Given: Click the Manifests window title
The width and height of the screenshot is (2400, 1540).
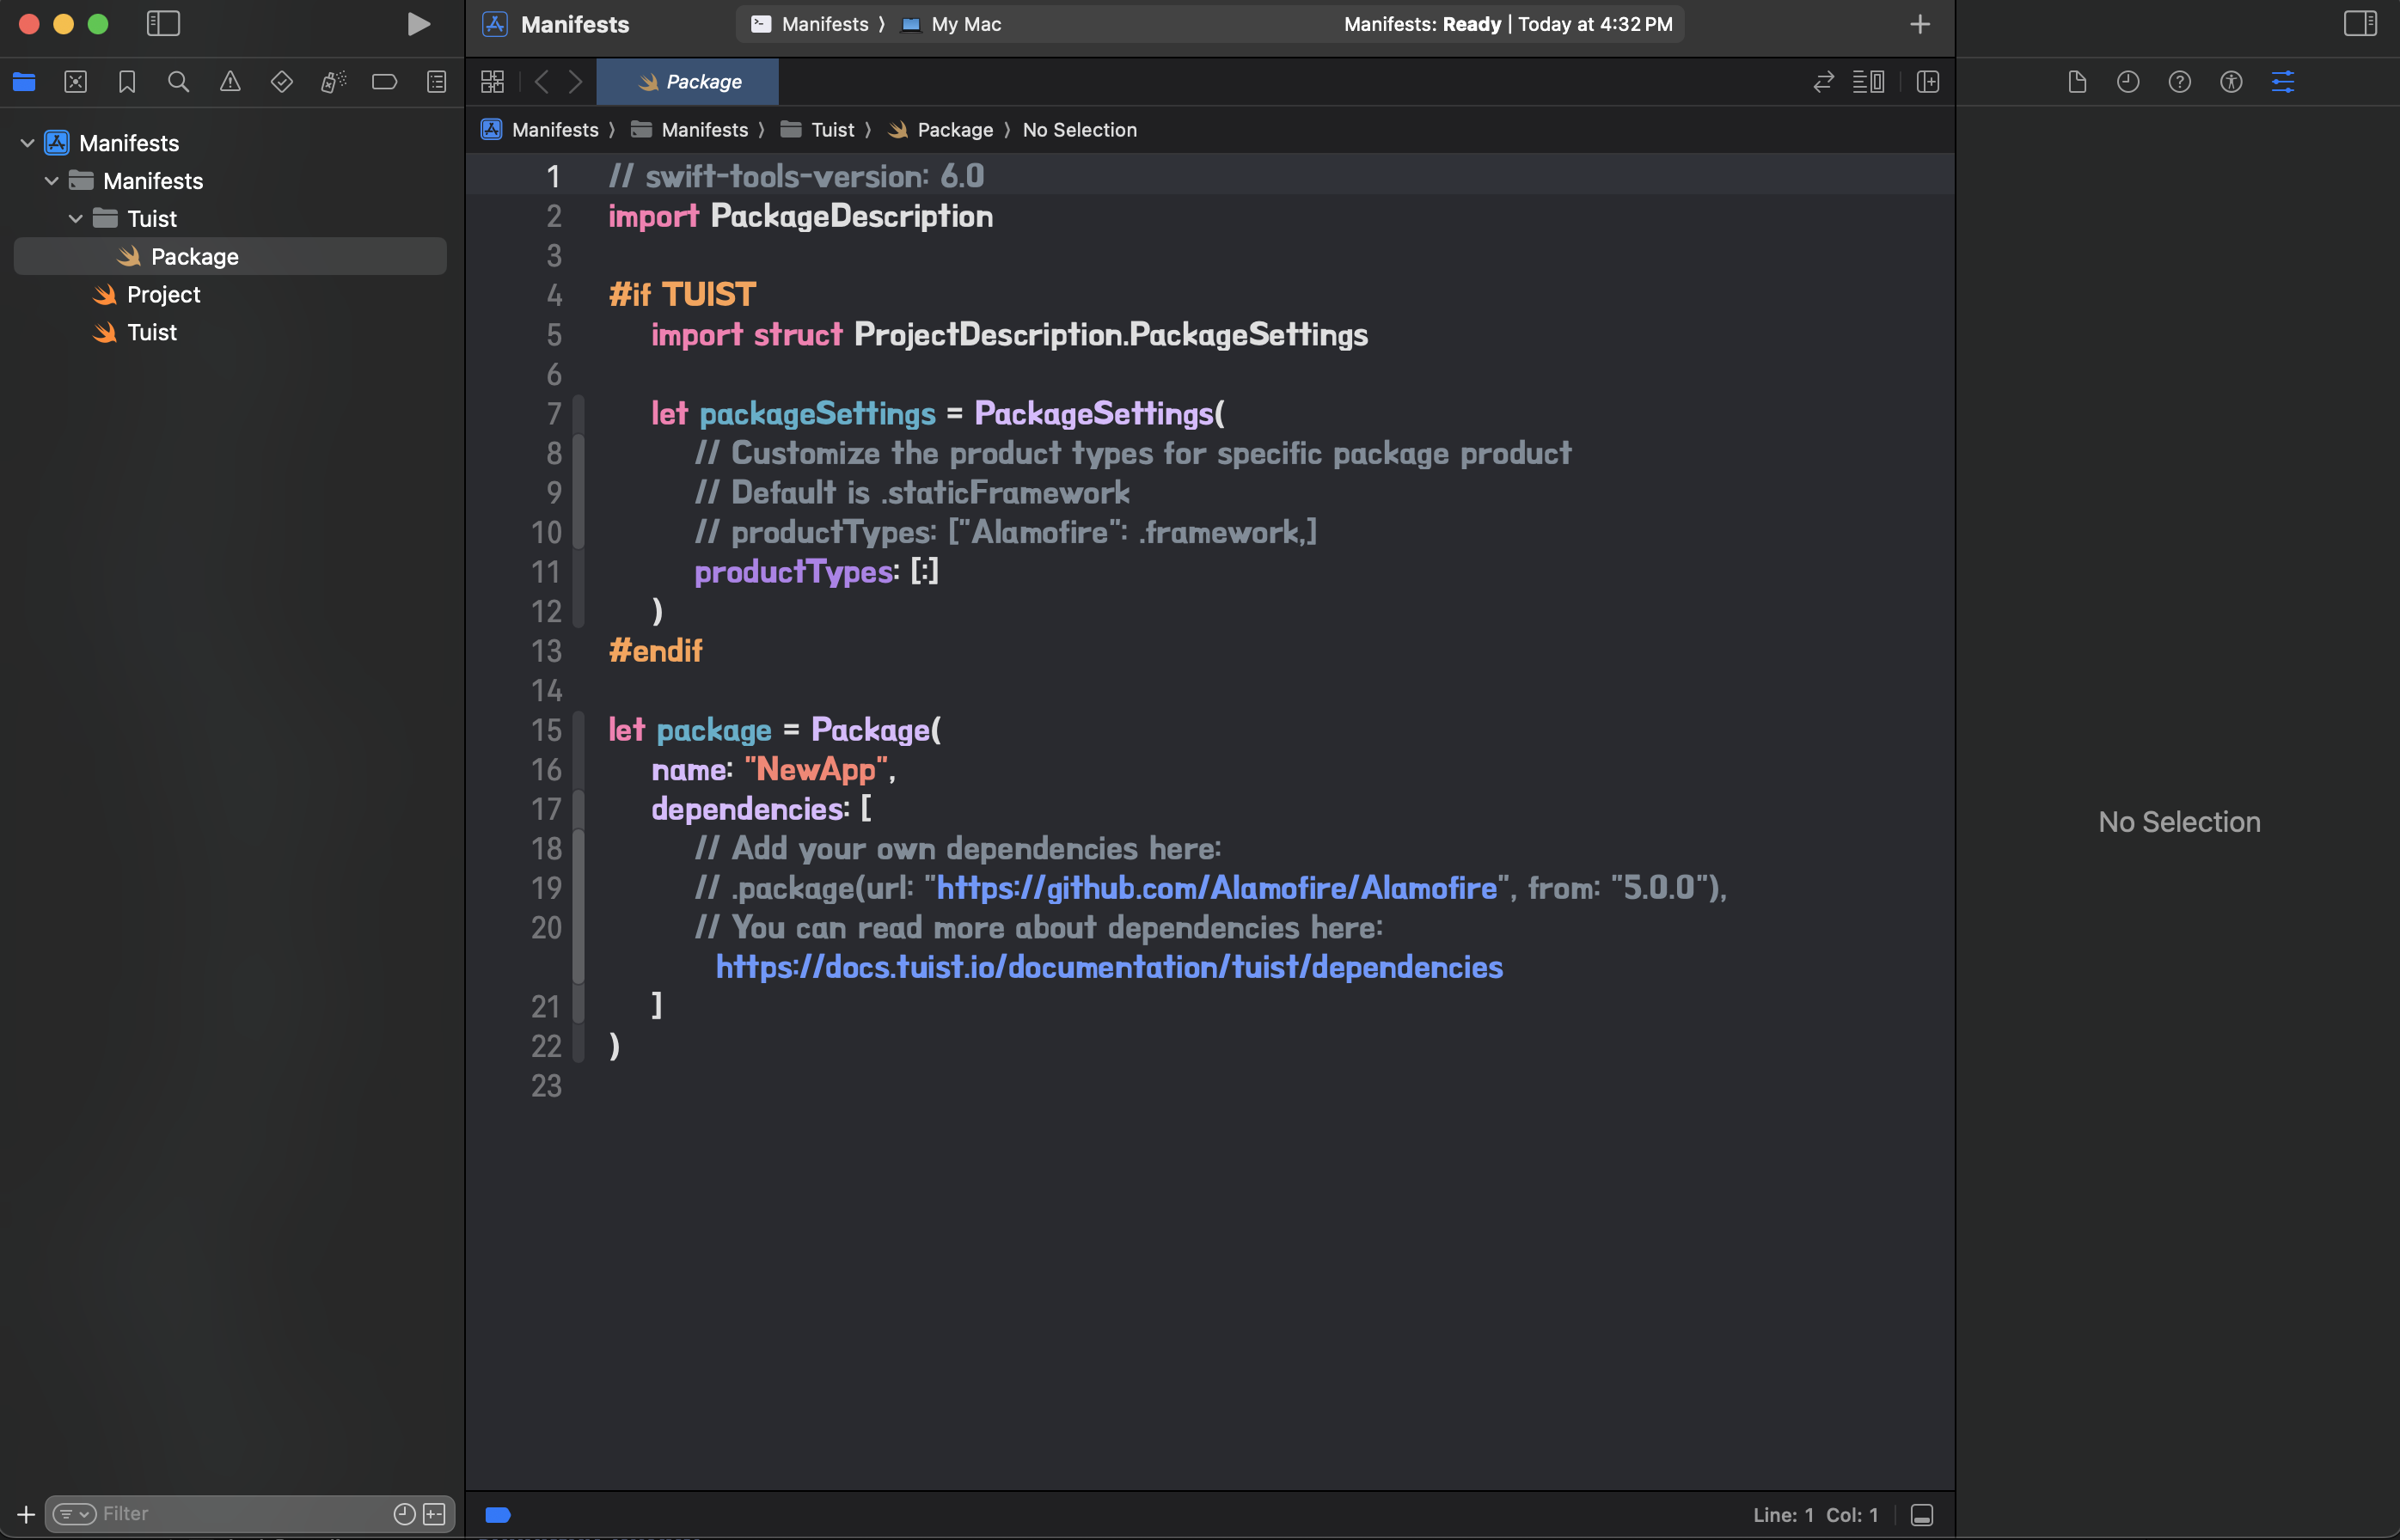Looking at the screenshot, I should click(x=575, y=24).
